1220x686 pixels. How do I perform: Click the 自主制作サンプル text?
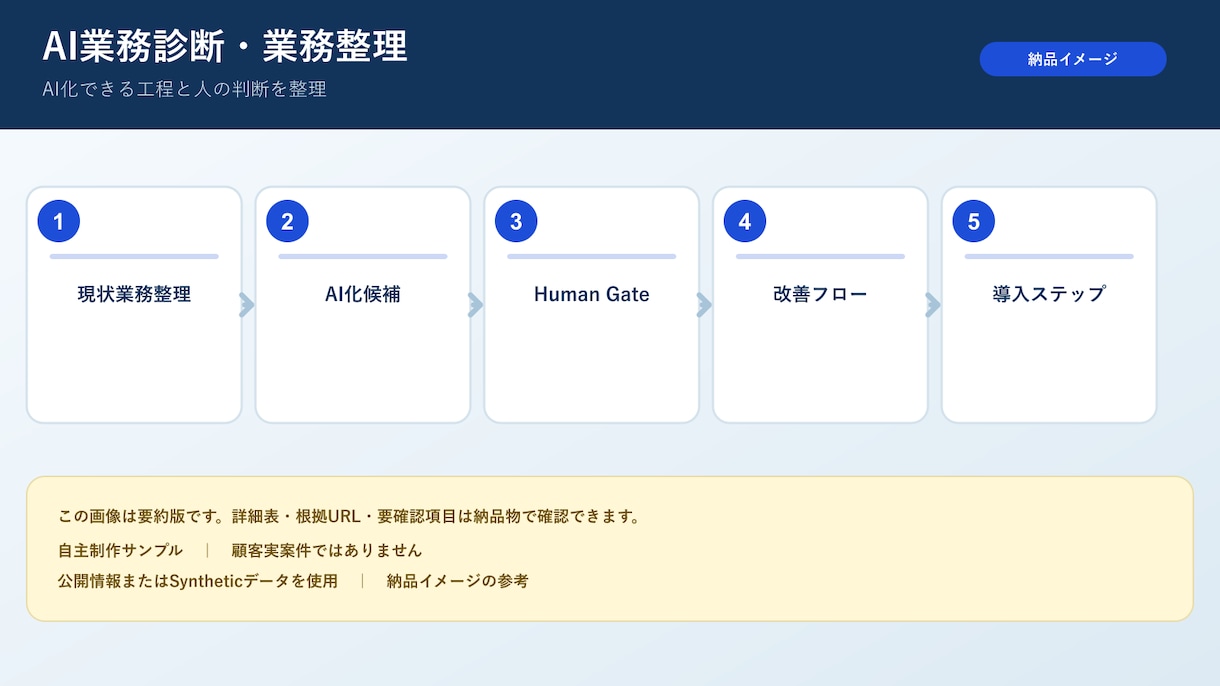click(121, 550)
